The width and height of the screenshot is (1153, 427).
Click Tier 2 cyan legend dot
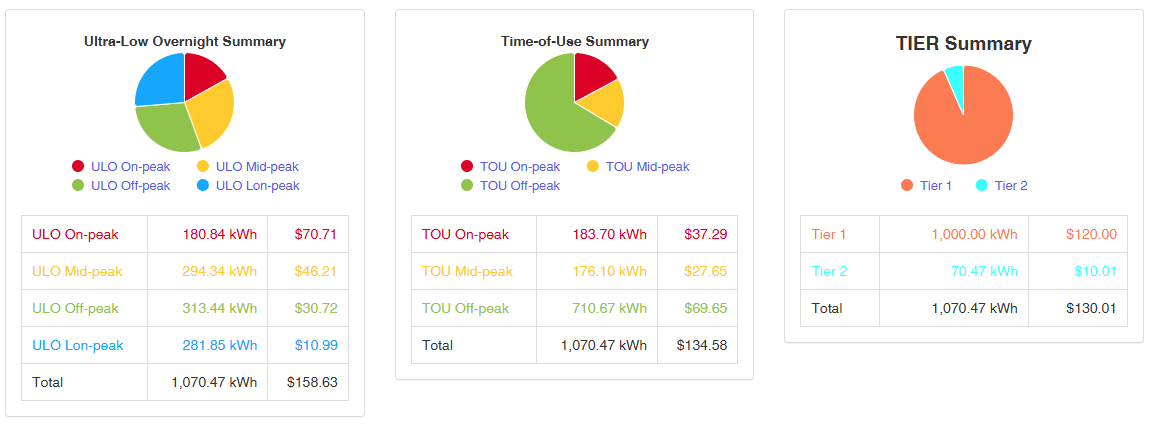pyautogui.click(x=981, y=186)
